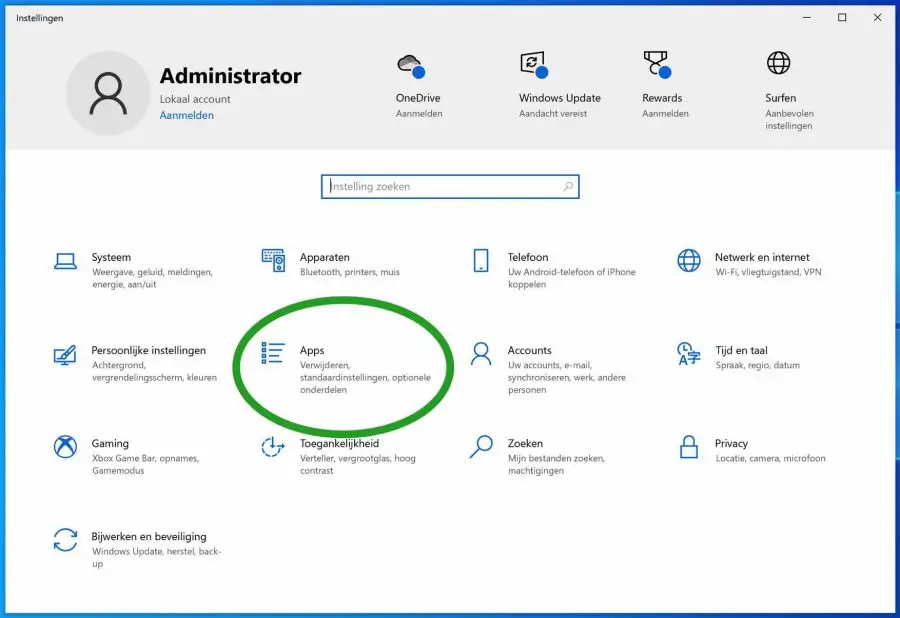Image resolution: width=900 pixels, height=618 pixels.
Task: Click the Administrator profile avatar
Action: [x=108, y=93]
